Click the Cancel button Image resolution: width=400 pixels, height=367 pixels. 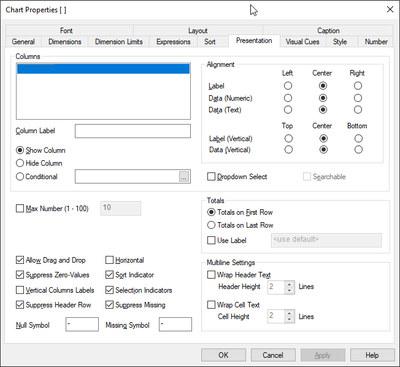273,355
